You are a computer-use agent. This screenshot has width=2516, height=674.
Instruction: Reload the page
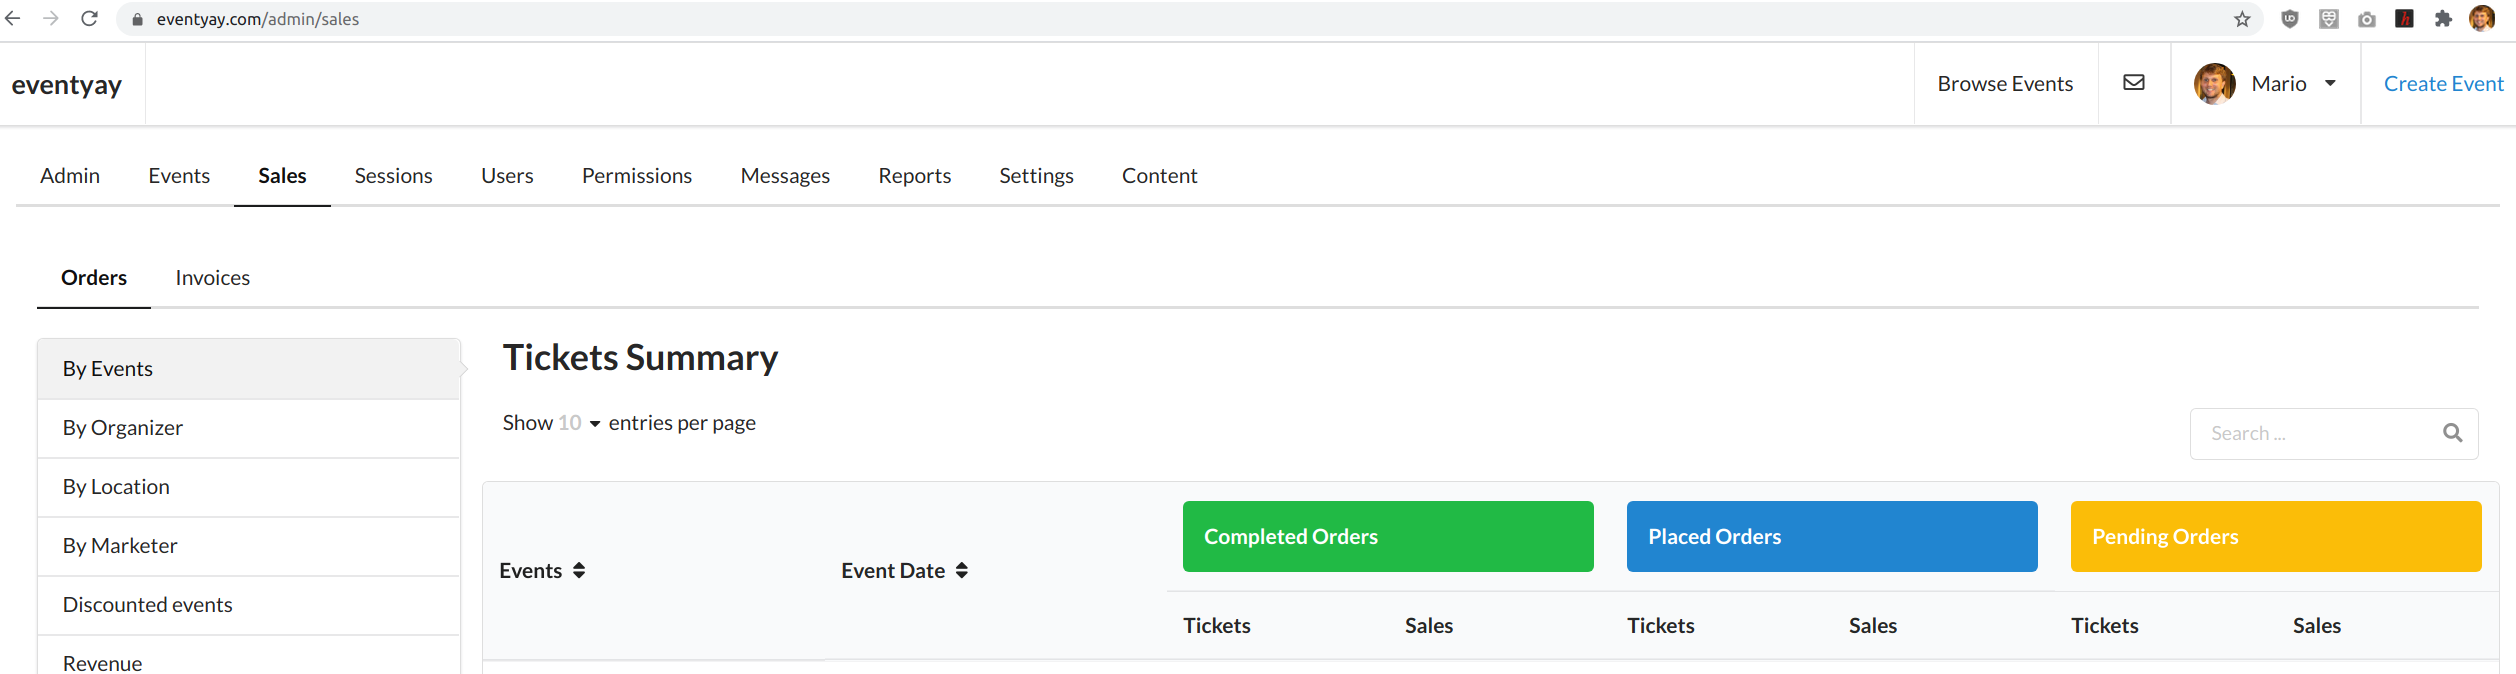[x=89, y=19]
